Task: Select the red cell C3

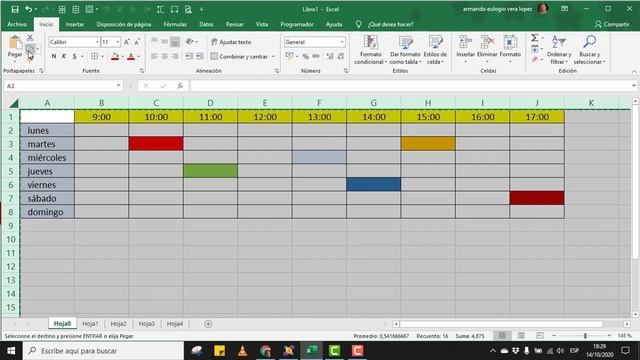Action: (x=156, y=144)
